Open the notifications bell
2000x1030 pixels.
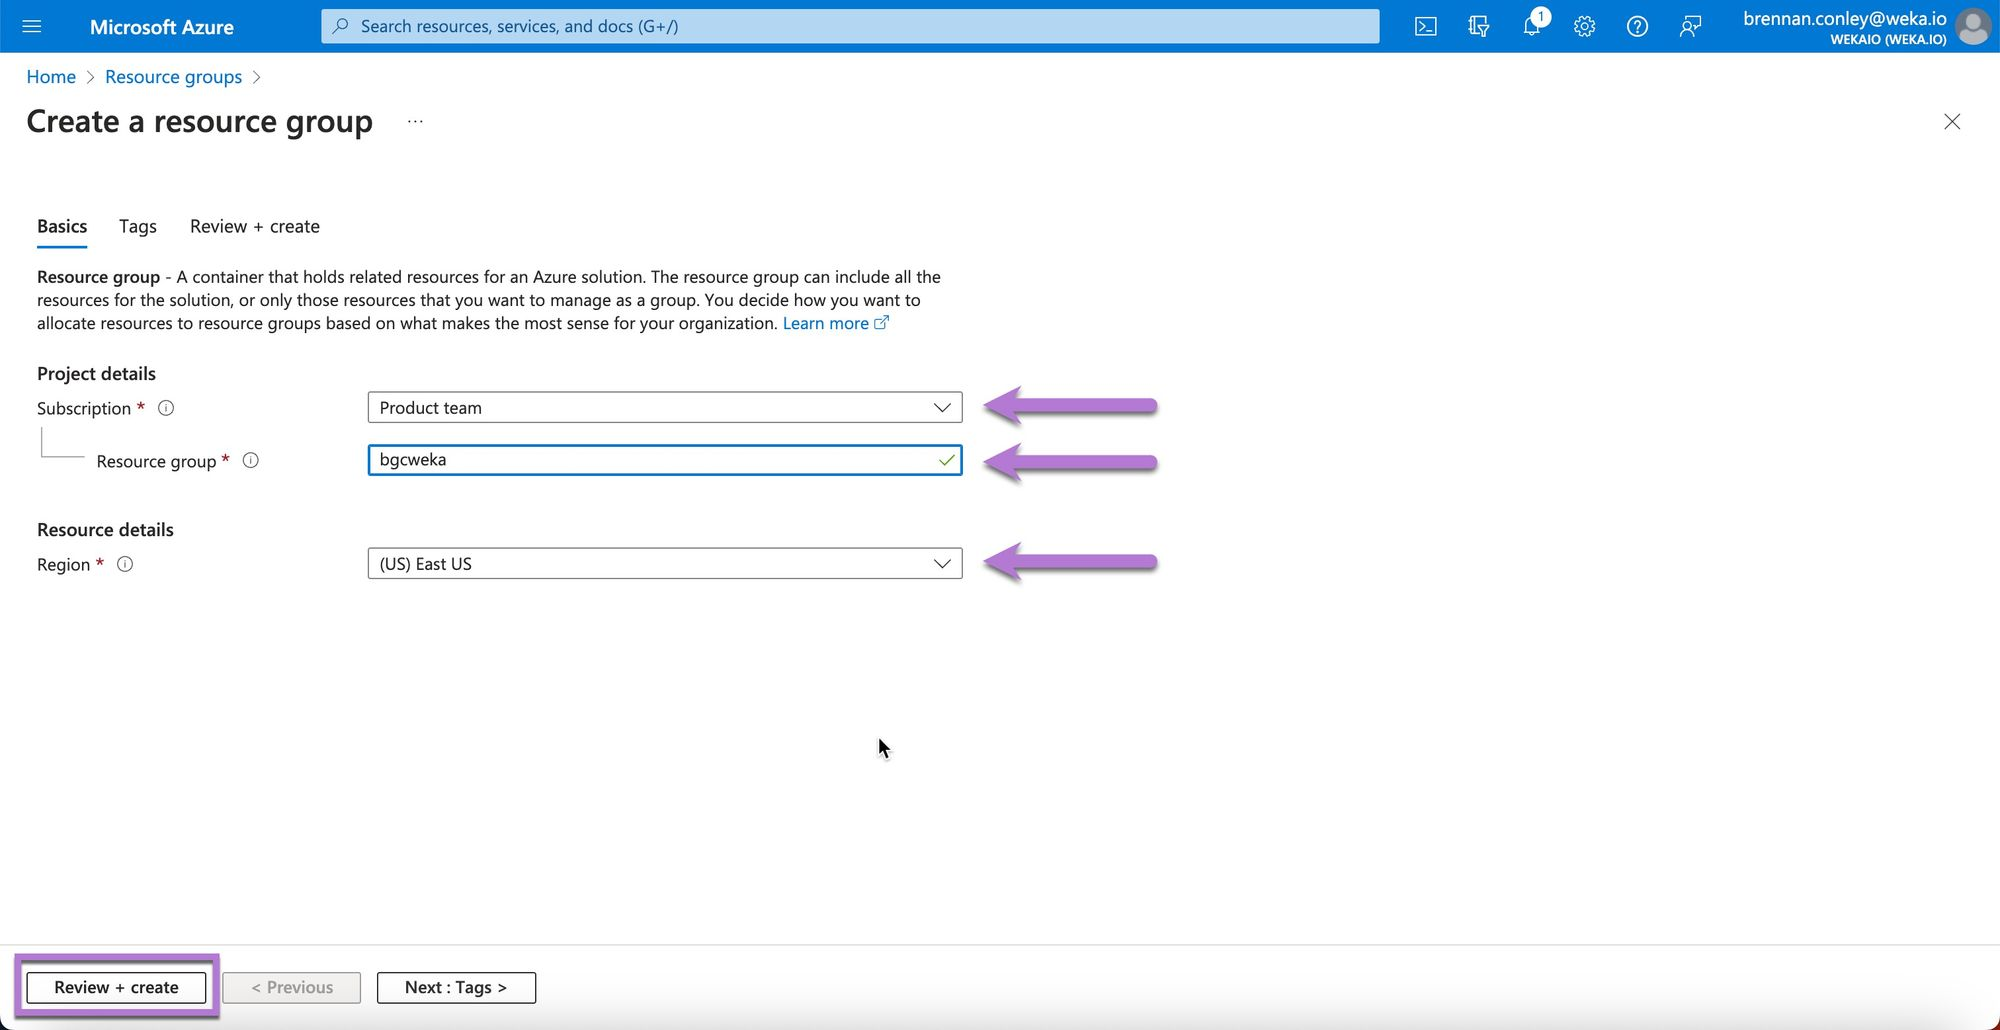(x=1531, y=27)
